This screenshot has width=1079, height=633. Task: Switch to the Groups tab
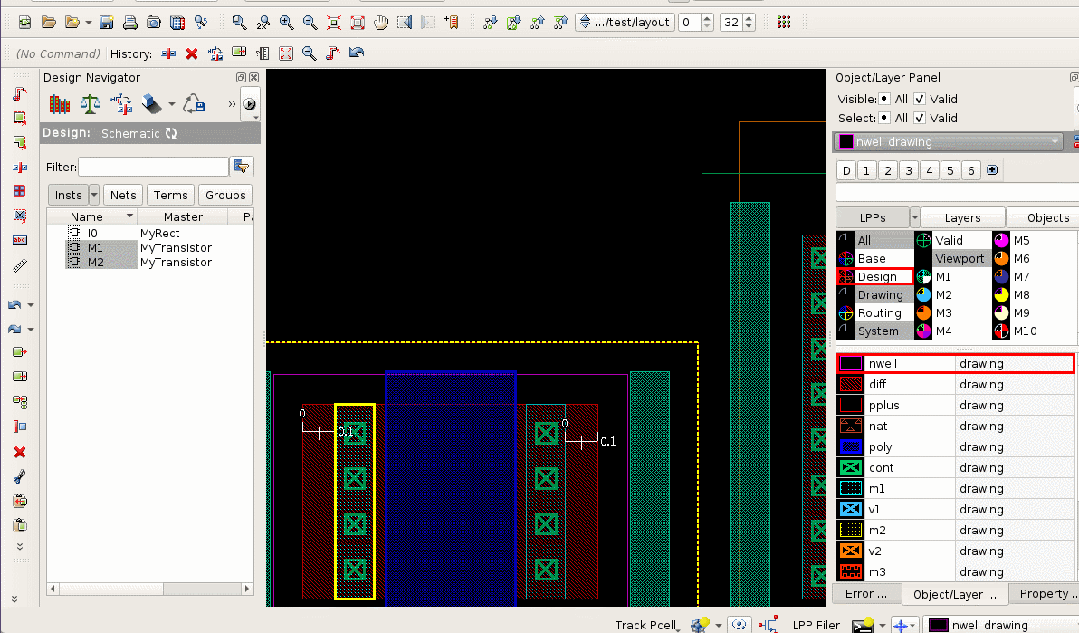click(225, 195)
